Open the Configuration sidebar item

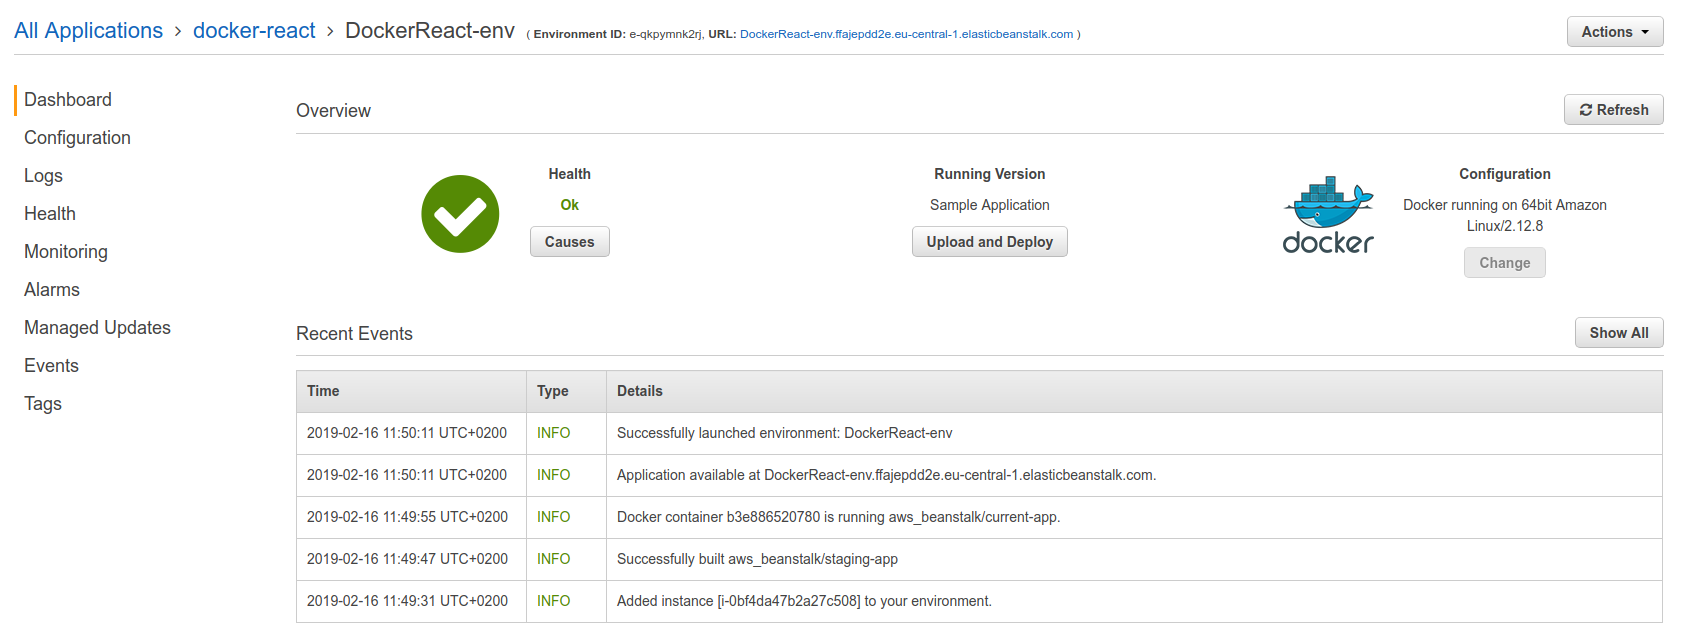tap(77, 138)
